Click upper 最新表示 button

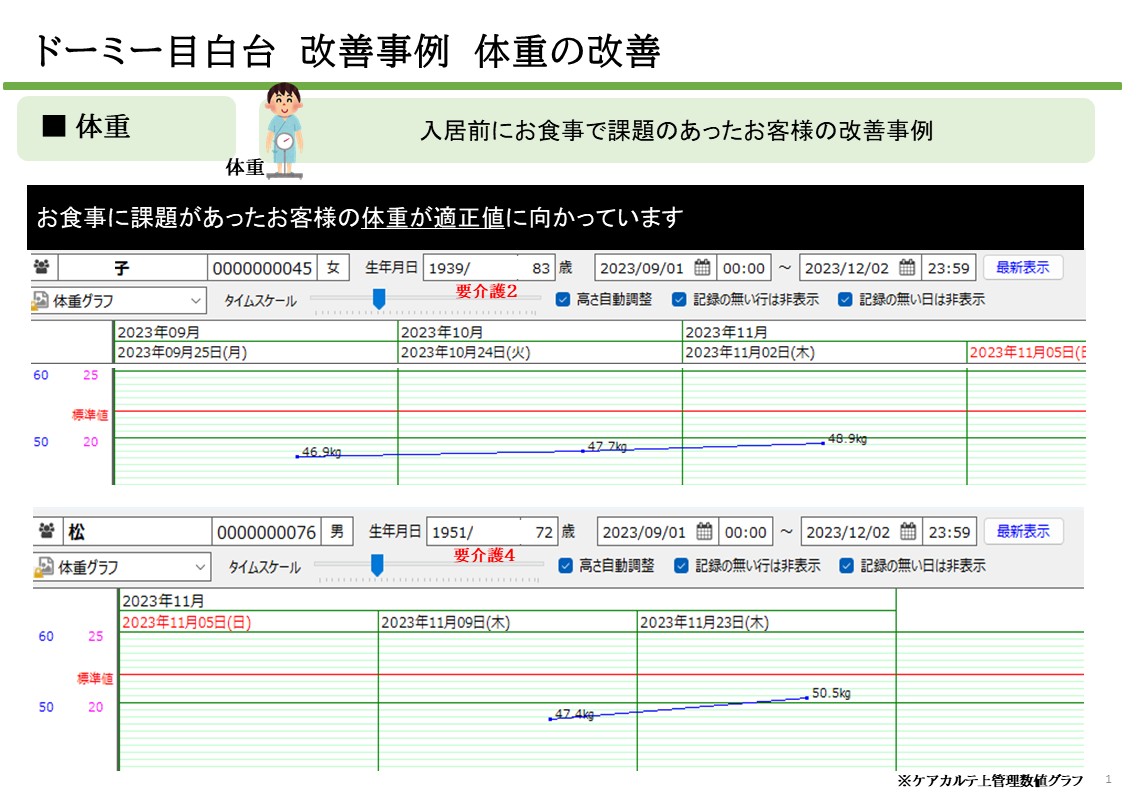pos(1022,268)
